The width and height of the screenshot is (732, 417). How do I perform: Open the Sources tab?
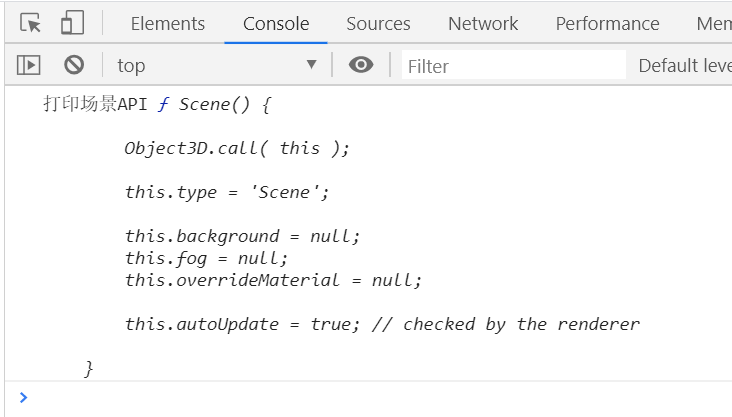pos(378,24)
